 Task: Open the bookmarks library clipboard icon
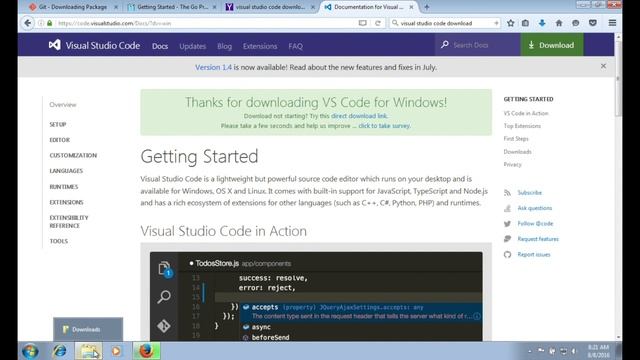coord(525,23)
